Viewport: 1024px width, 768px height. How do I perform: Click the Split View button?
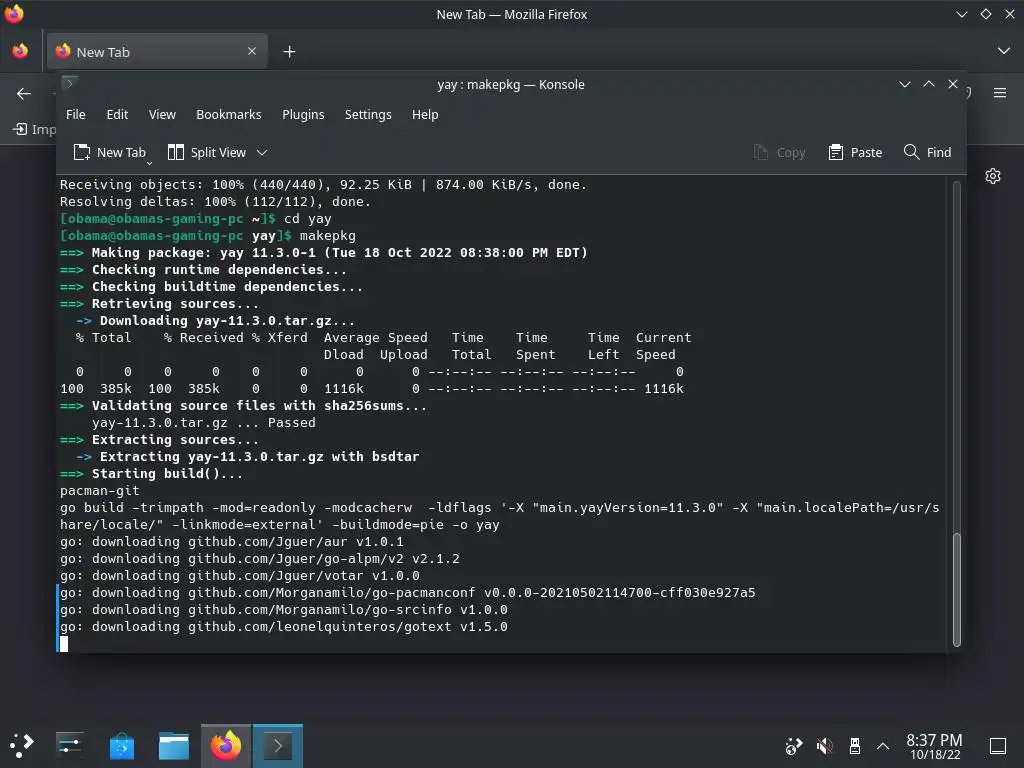pos(207,152)
